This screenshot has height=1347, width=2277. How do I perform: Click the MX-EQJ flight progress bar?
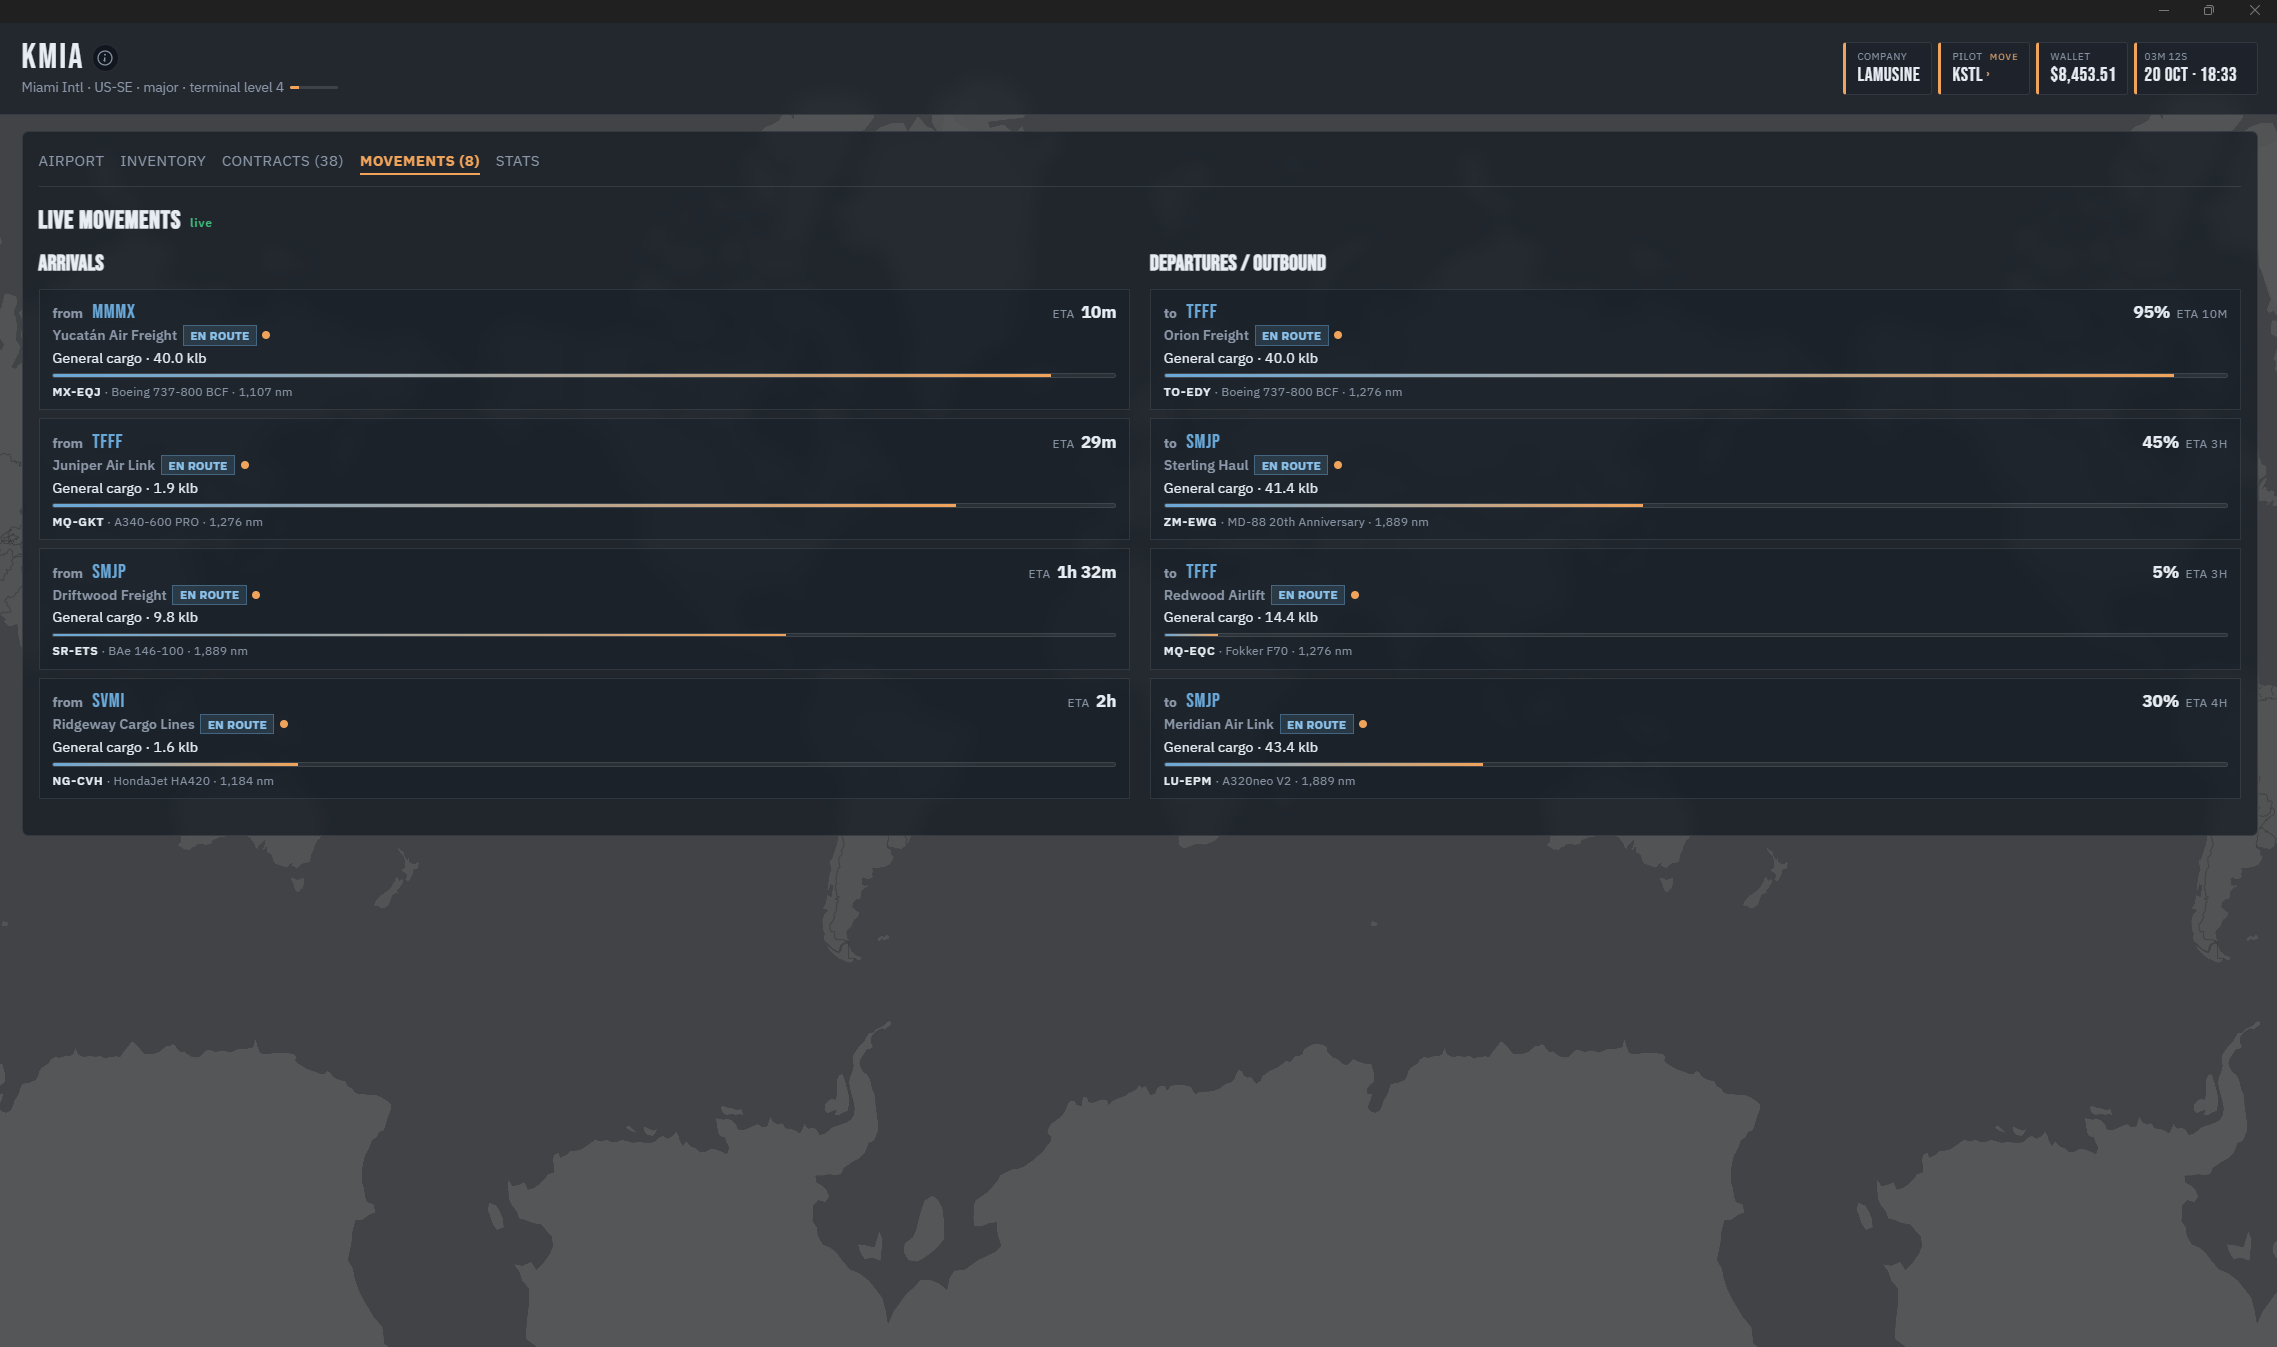click(584, 376)
